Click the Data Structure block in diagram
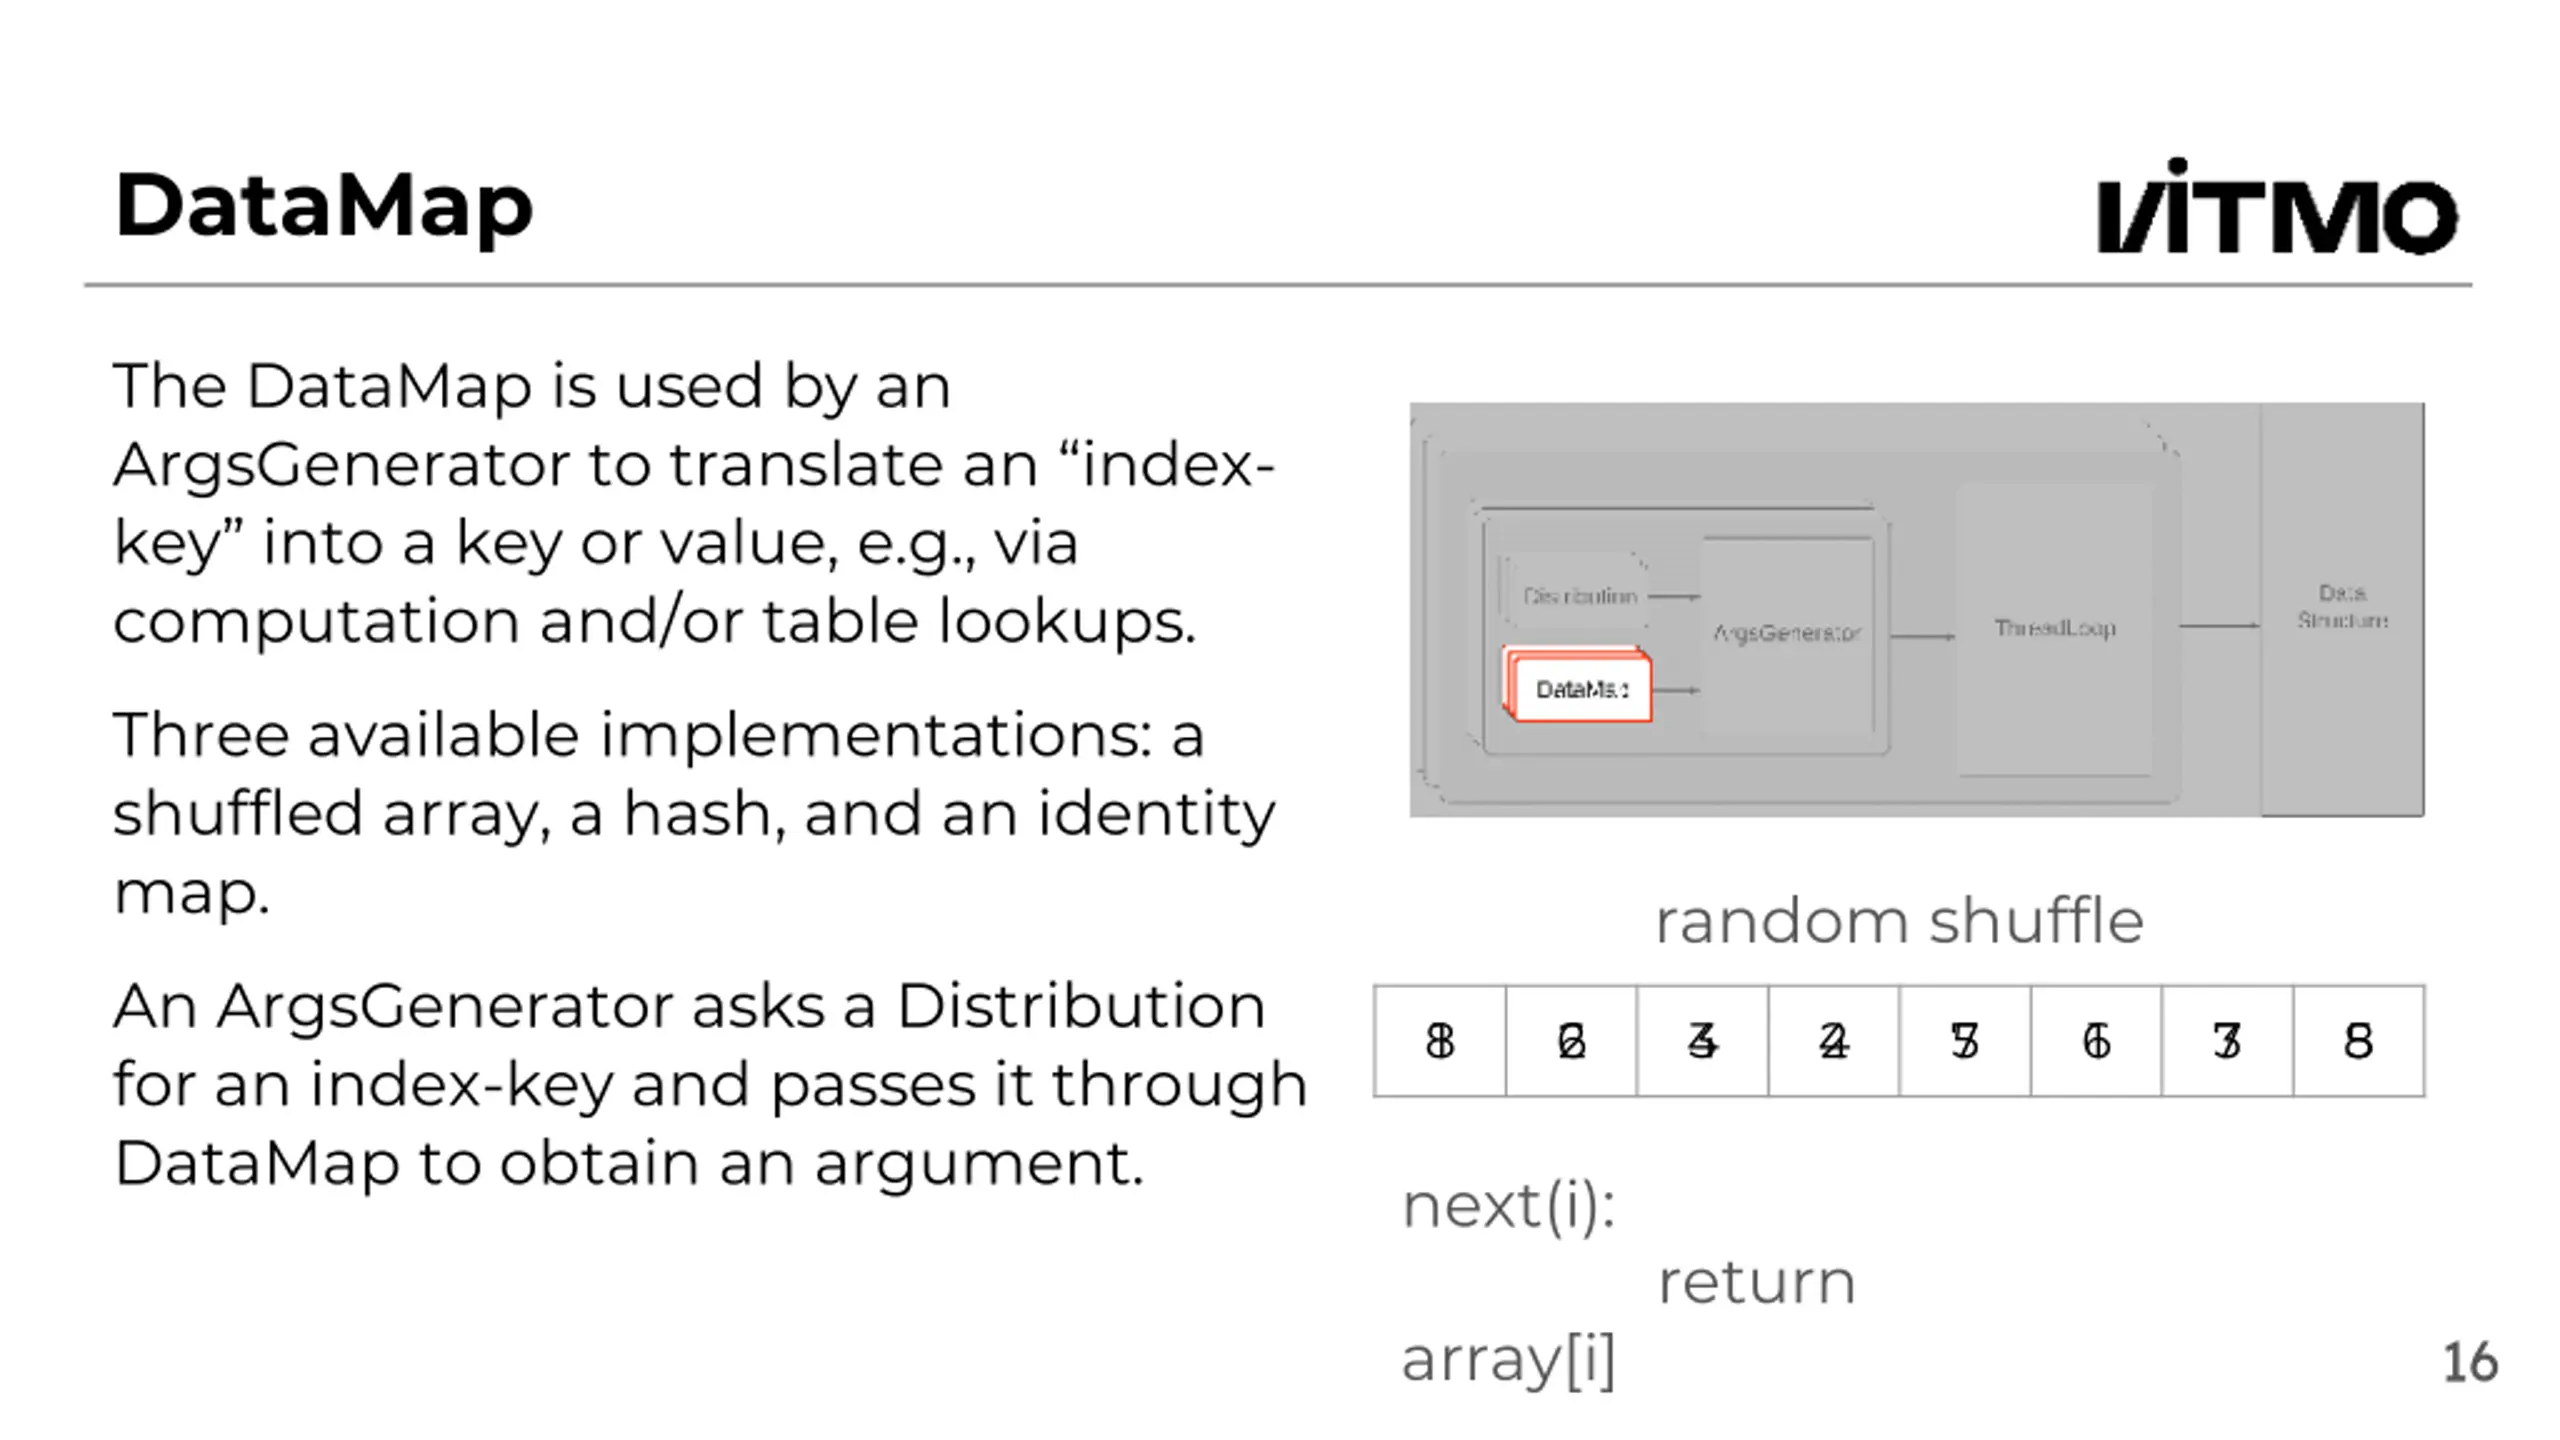The width and height of the screenshot is (2560, 1440). (2342, 607)
